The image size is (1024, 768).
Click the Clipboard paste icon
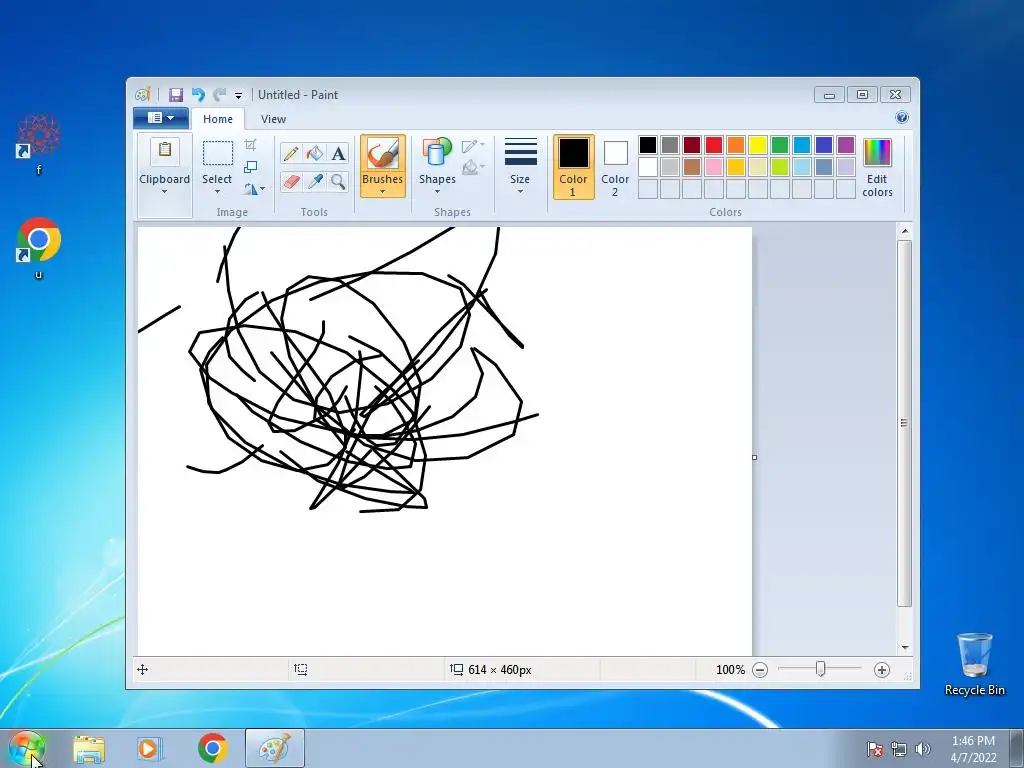[x=165, y=151]
